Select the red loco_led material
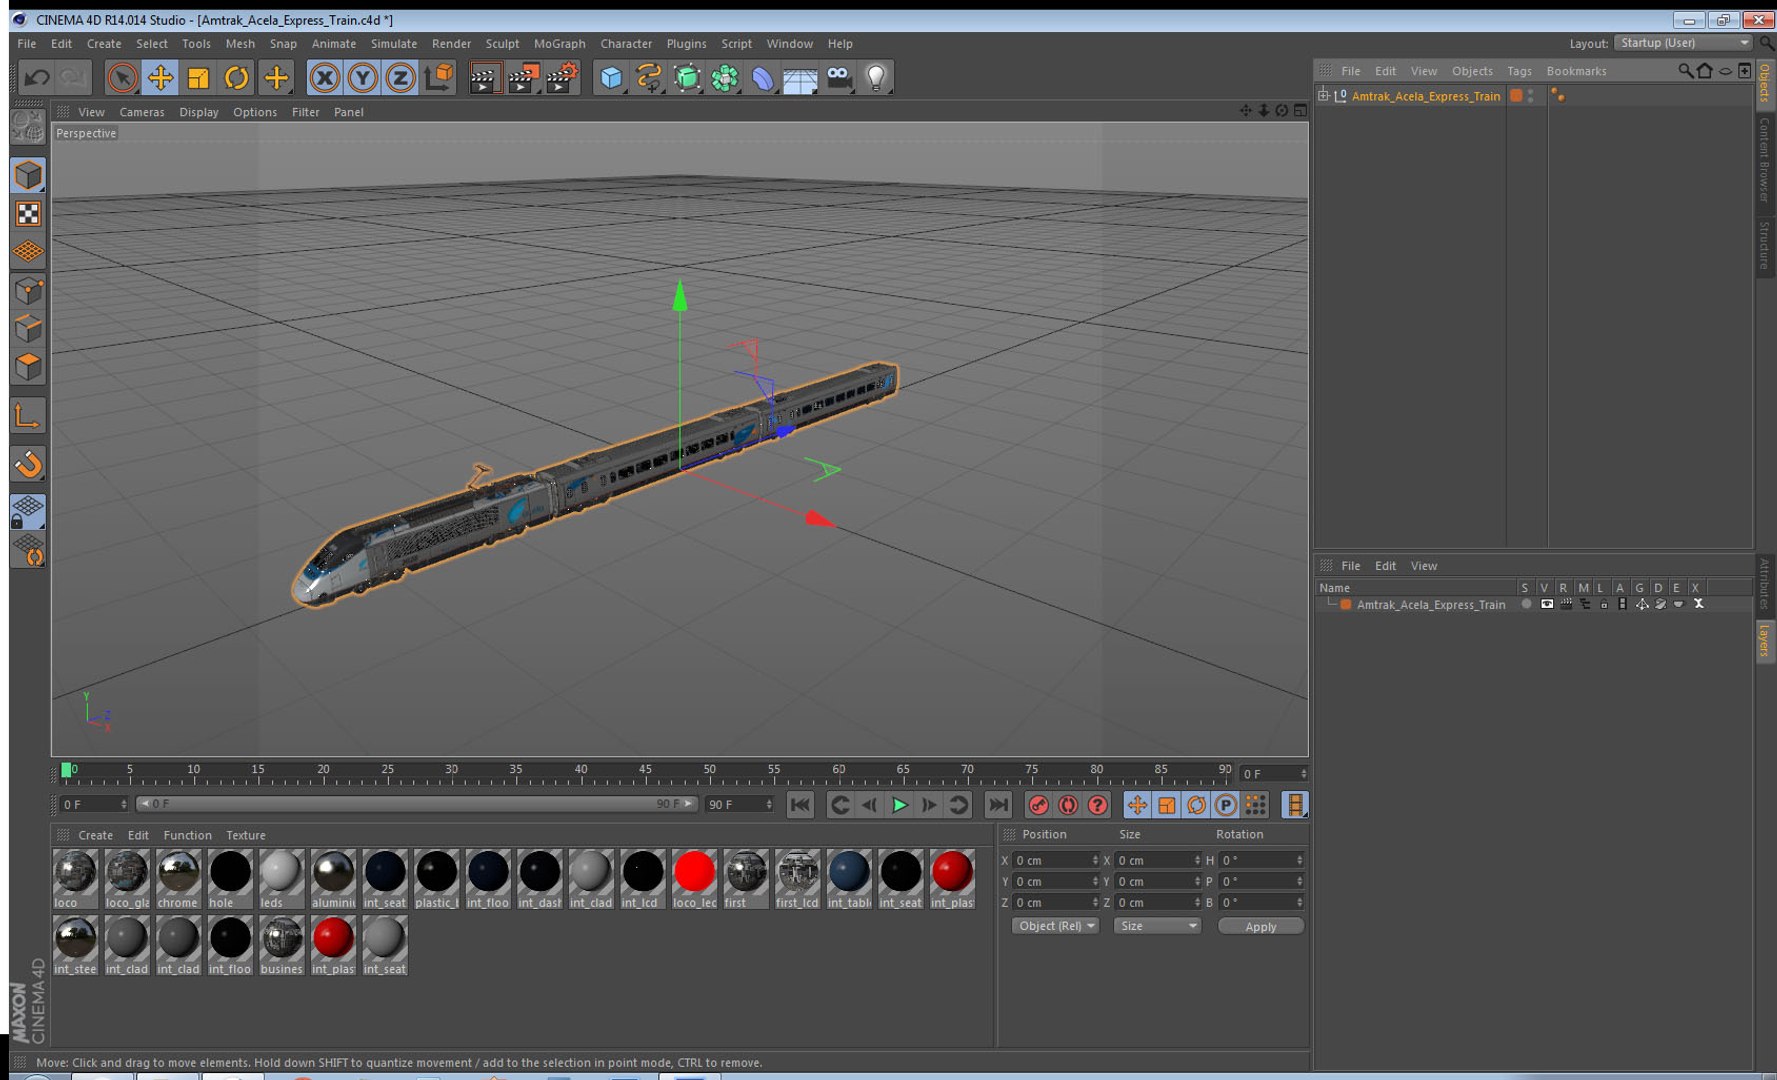This screenshot has height=1080, width=1777. coord(694,879)
